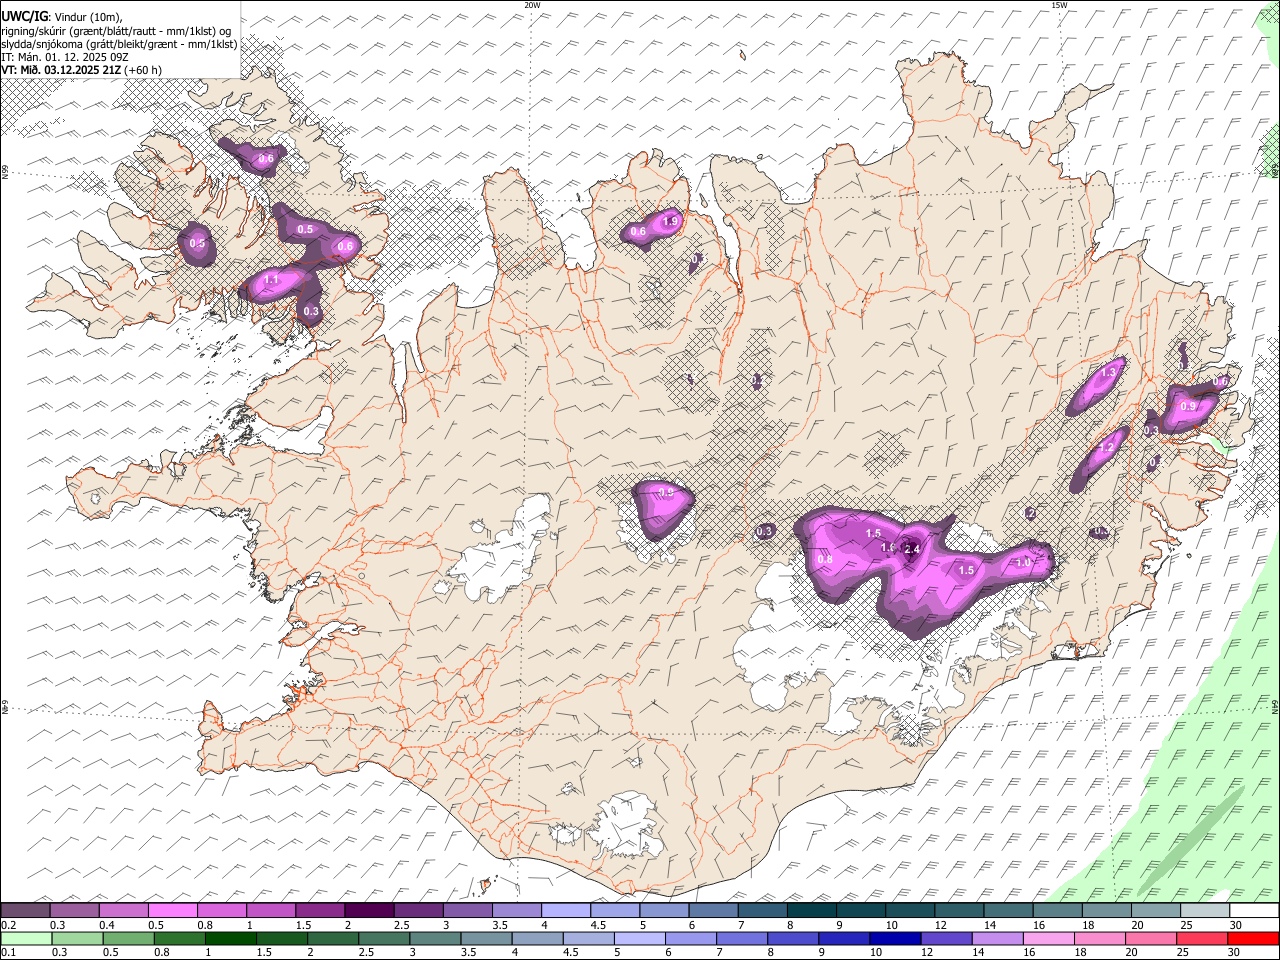The image size is (1280, 960).
Task: Click the 20–25 pink rain scale swatch
Action: click(x=1150, y=938)
